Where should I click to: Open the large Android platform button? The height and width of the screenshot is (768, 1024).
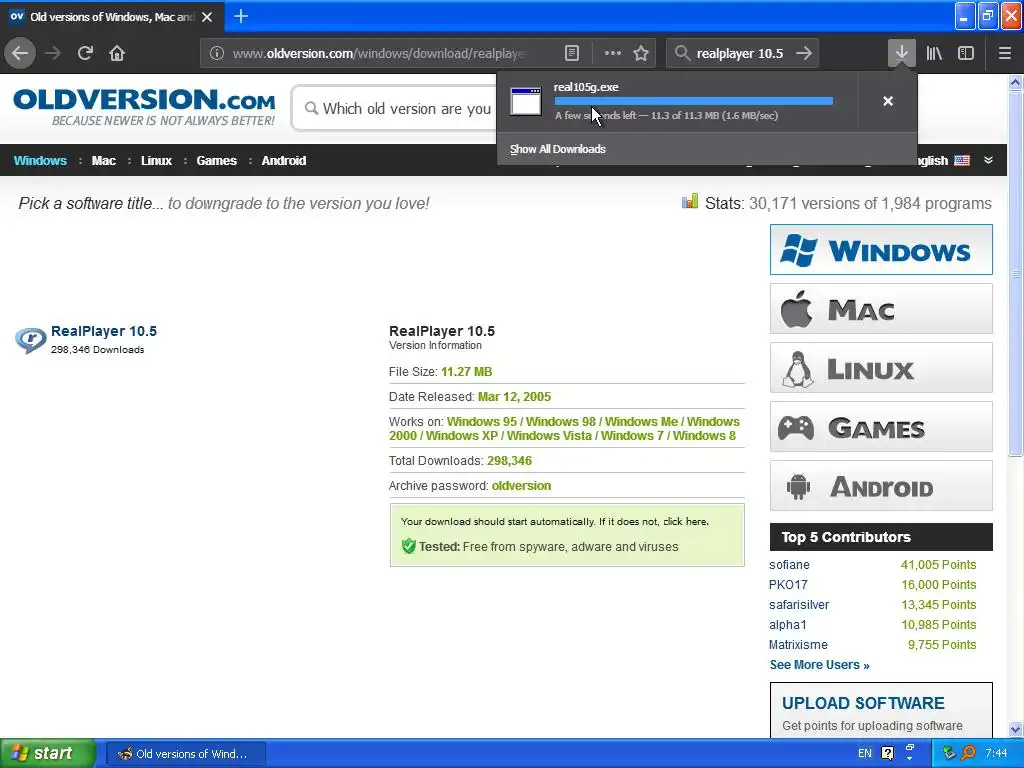(881, 486)
